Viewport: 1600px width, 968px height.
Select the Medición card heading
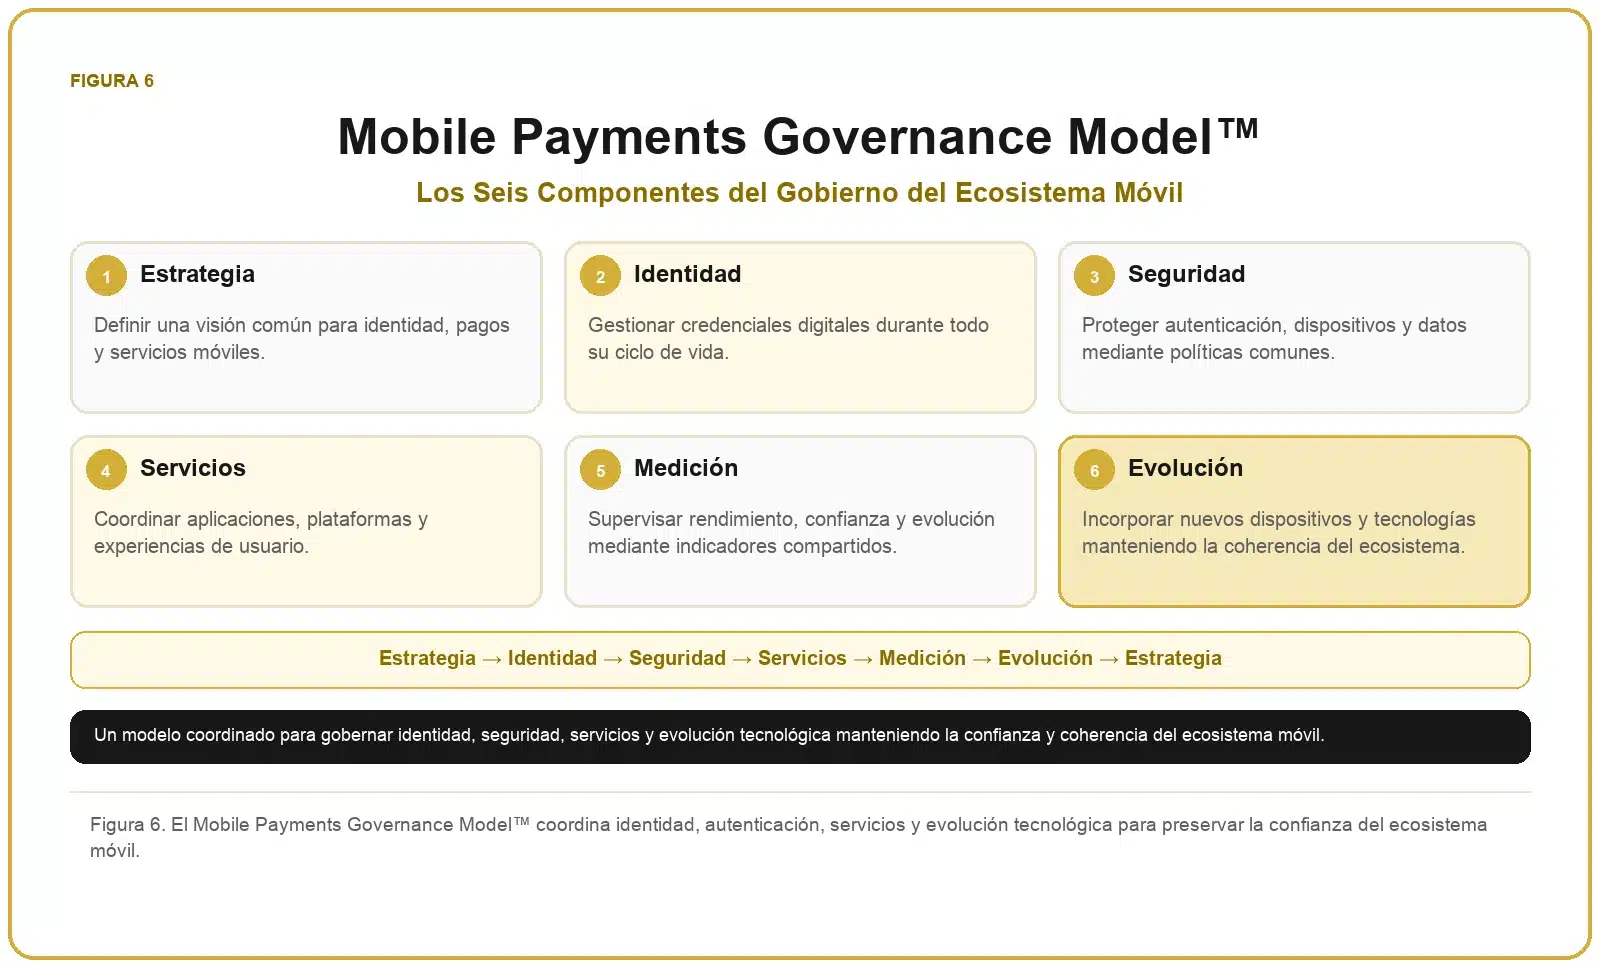pyautogui.click(x=686, y=468)
